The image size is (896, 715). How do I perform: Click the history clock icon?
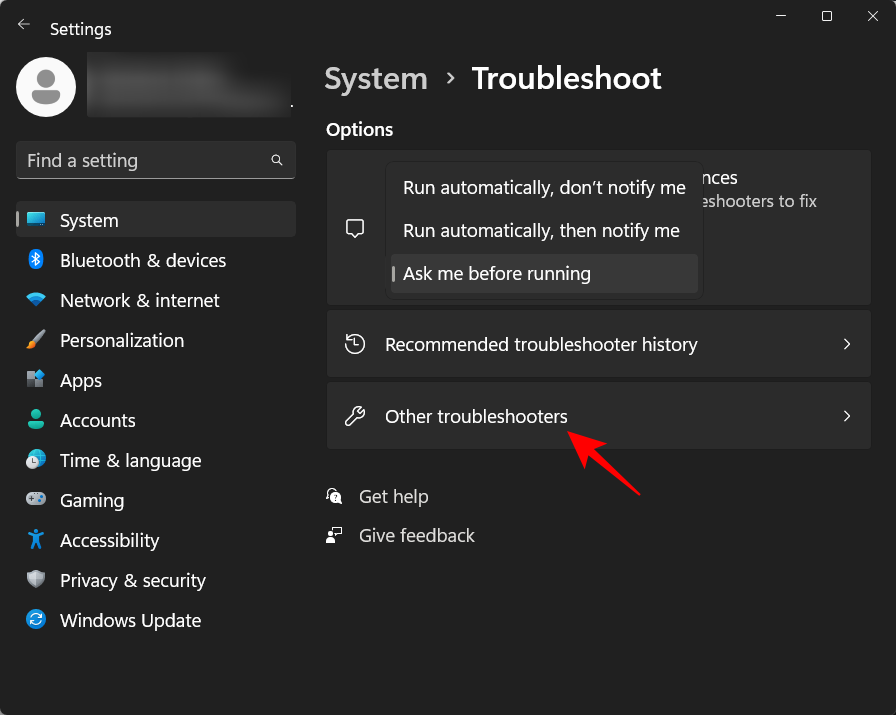(x=355, y=343)
